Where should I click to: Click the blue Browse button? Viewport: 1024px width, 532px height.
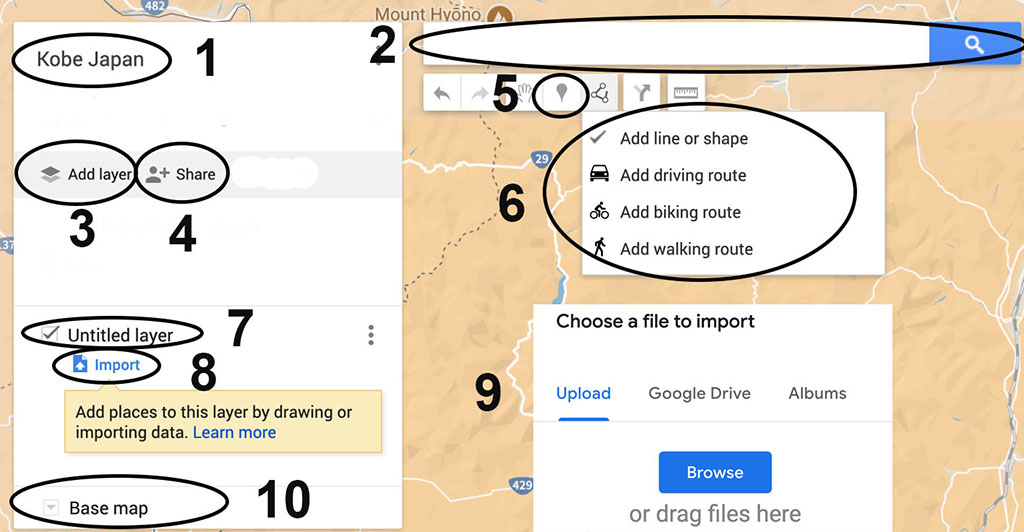(x=715, y=472)
